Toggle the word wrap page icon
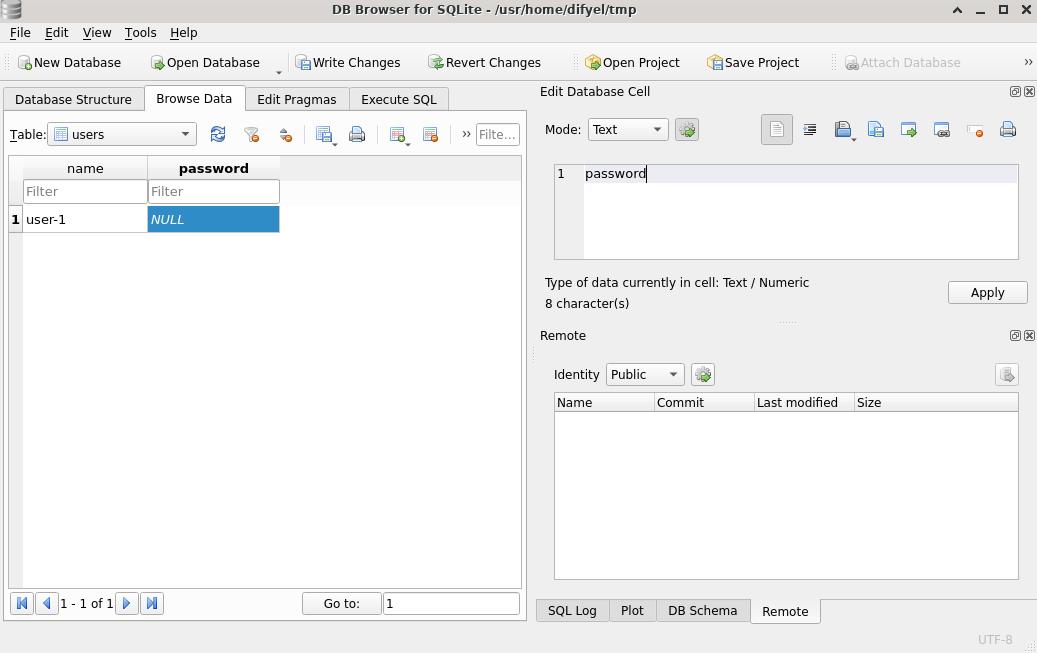Image resolution: width=1037 pixels, height=653 pixels. point(776,130)
